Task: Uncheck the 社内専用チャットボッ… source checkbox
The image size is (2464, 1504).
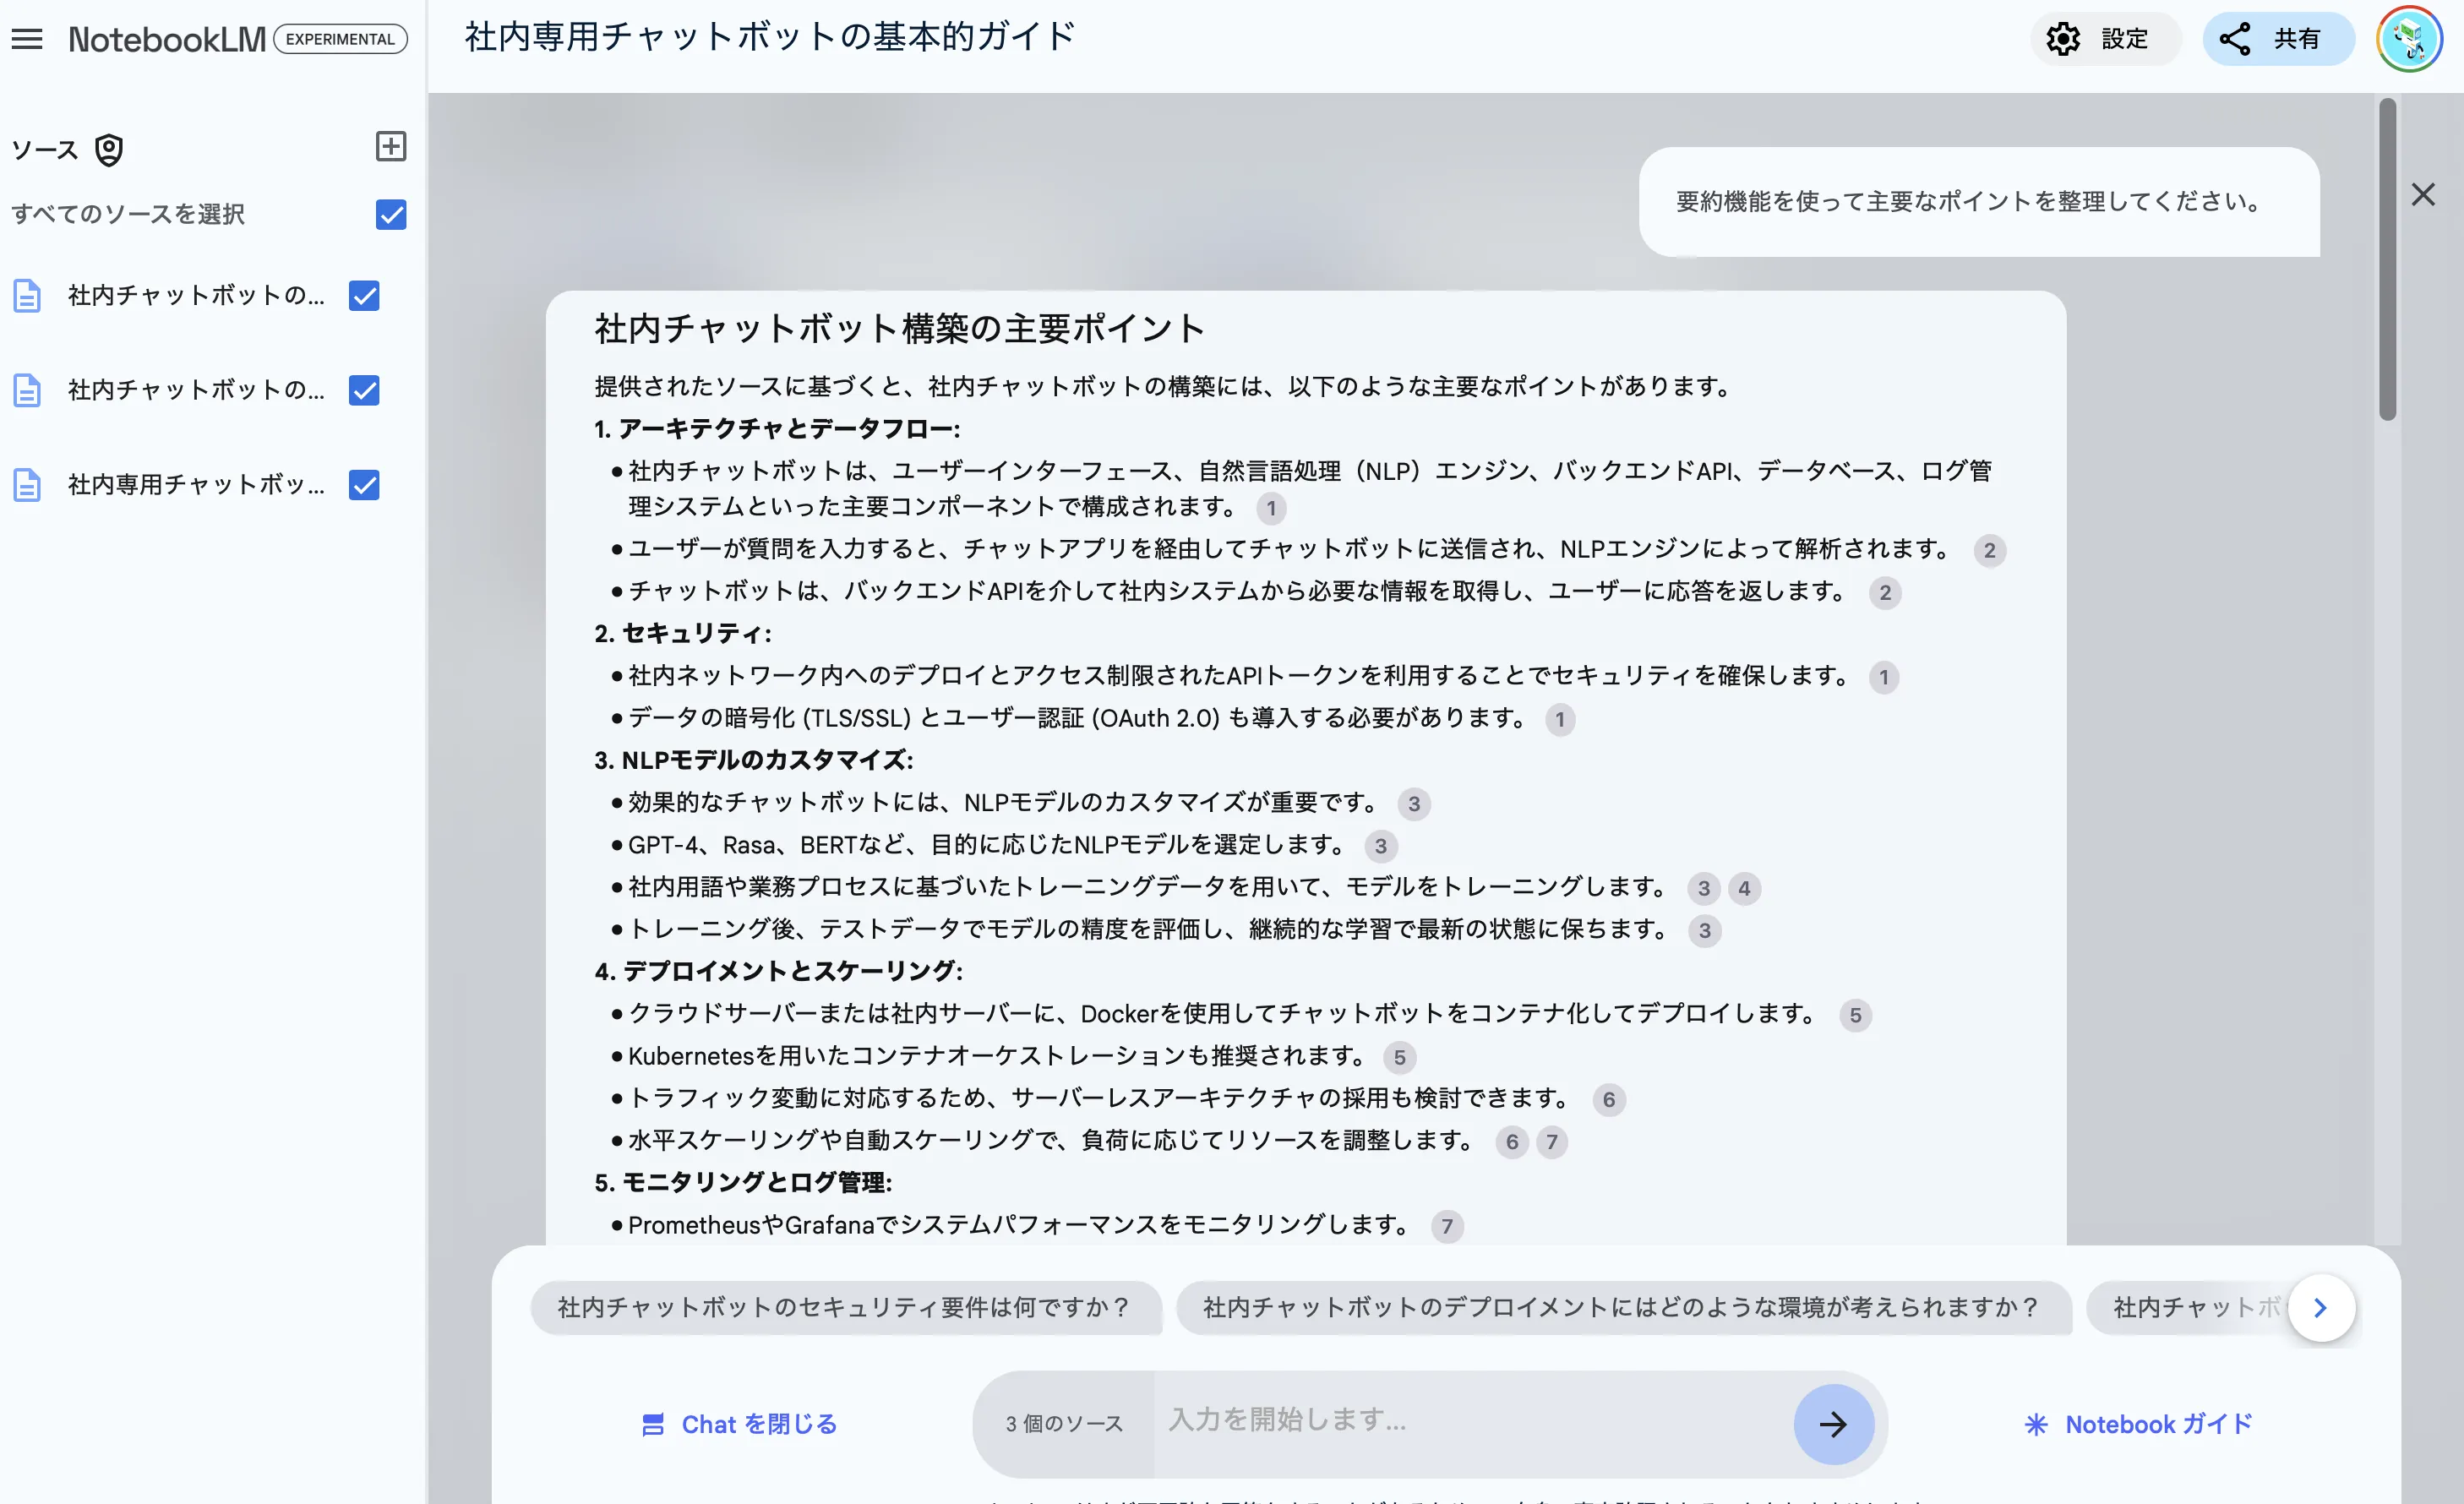Action: tap(364, 485)
